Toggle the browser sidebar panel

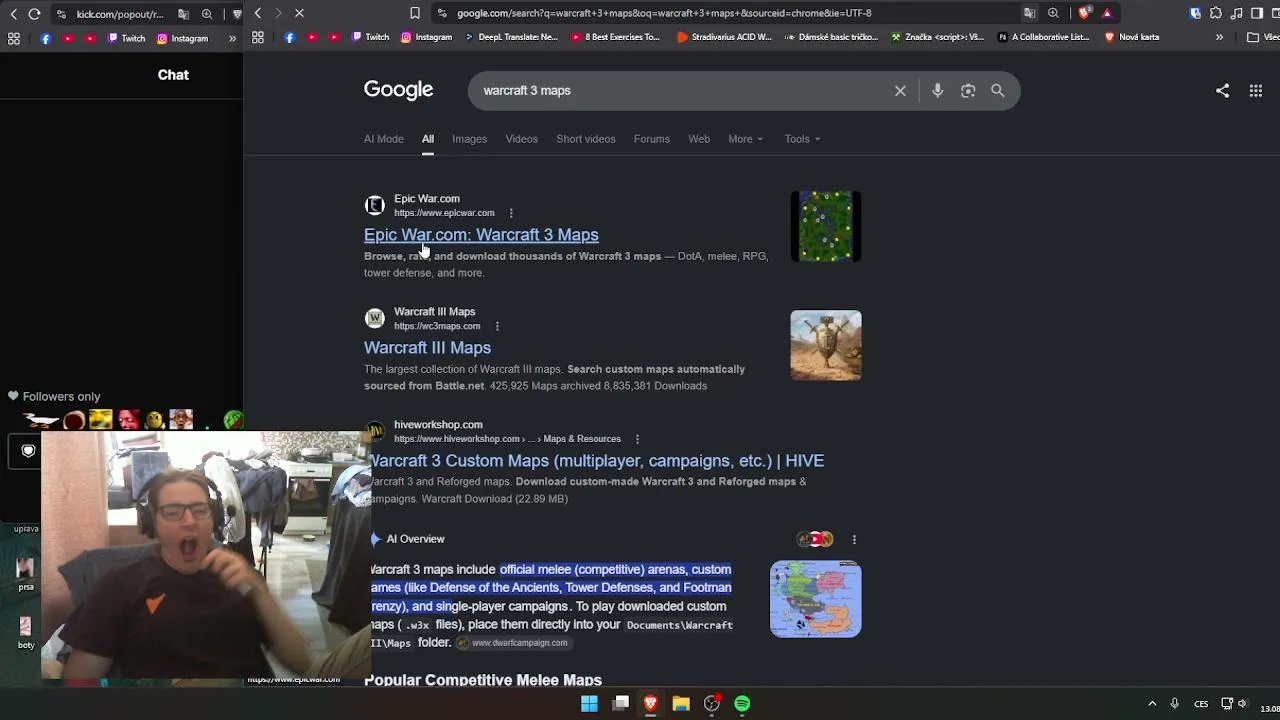pos(1257,13)
